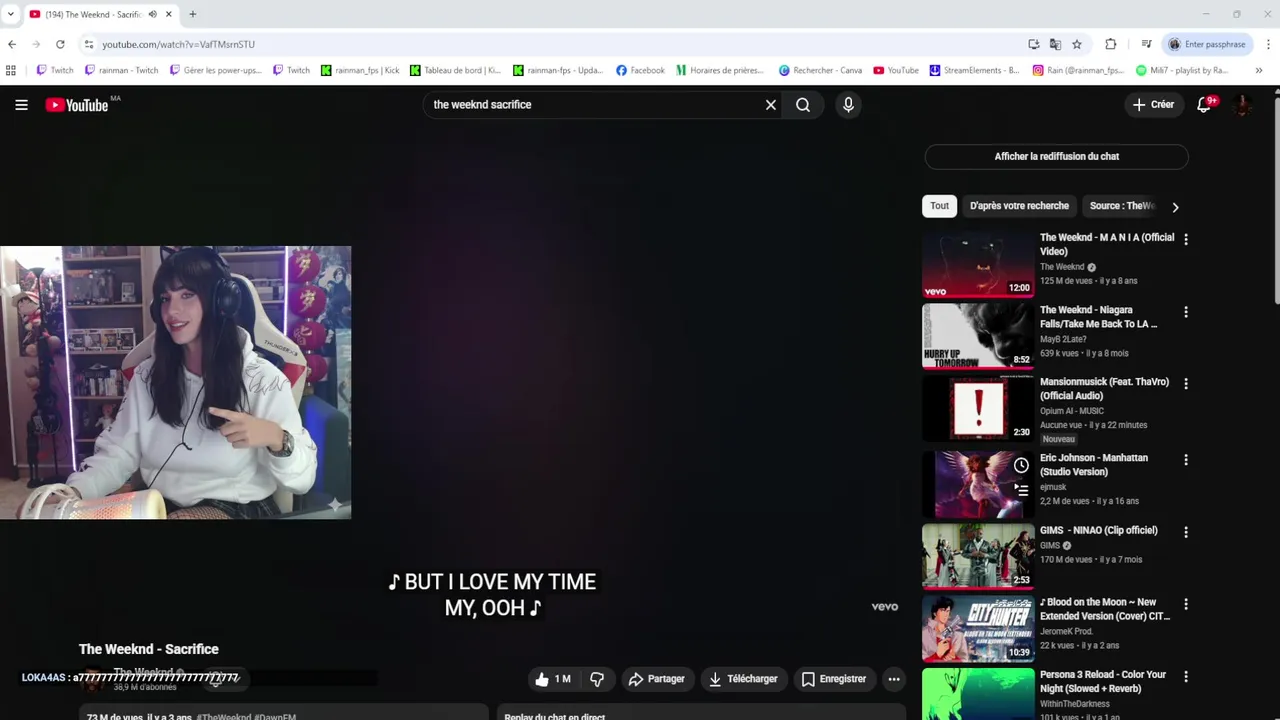
Task: Select the Tout filter chip
Action: pyautogui.click(x=939, y=206)
